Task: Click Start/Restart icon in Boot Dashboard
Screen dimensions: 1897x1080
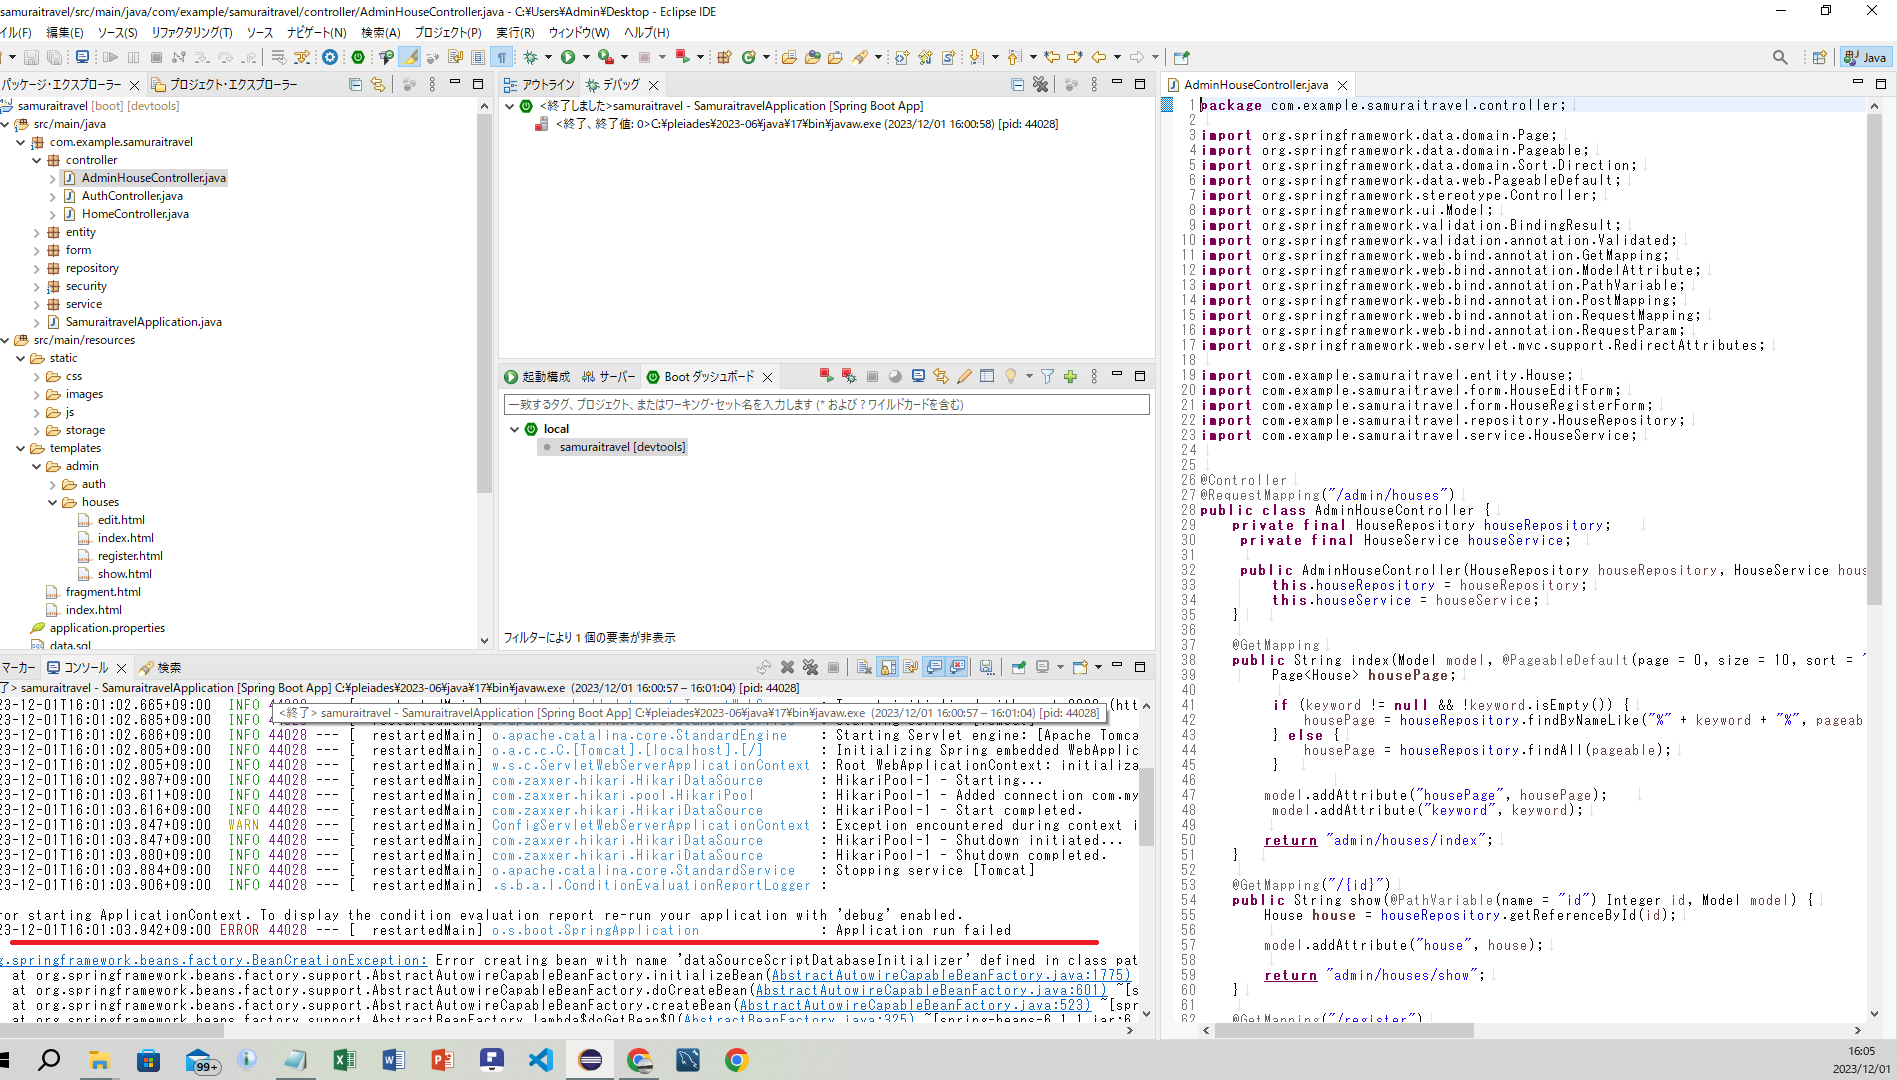Action: [x=826, y=376]
